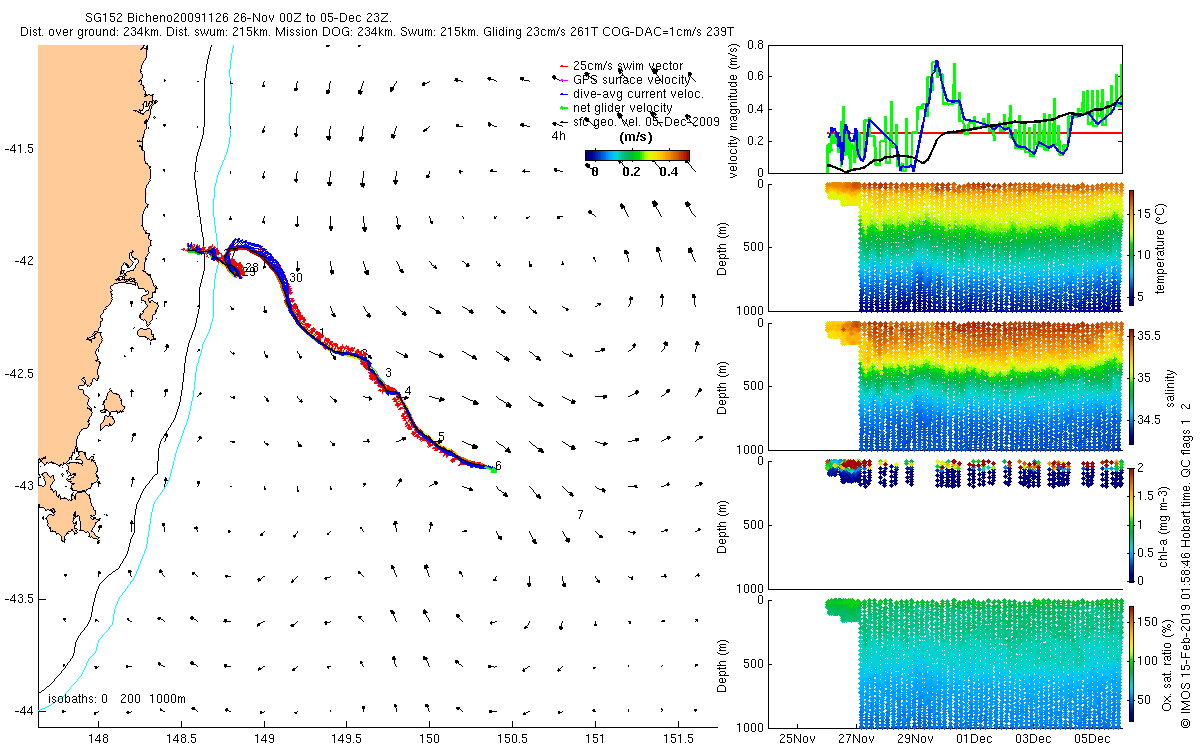Click the '0.6' tick on velocity magnitude axis
Viewport: 1200px width, 750px height.
[x=757, y=76]
